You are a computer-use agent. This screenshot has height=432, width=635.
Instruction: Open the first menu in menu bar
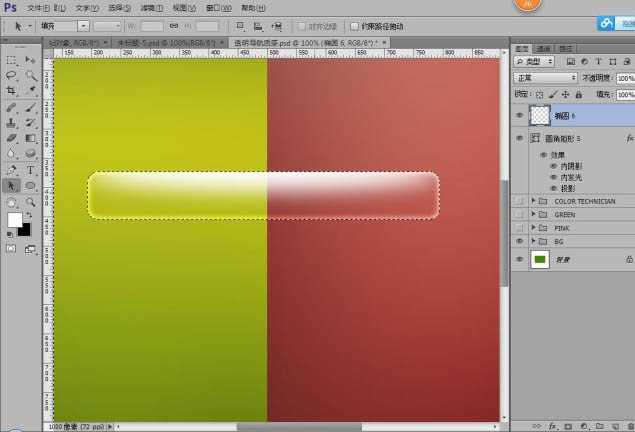(x=38, y=8)
